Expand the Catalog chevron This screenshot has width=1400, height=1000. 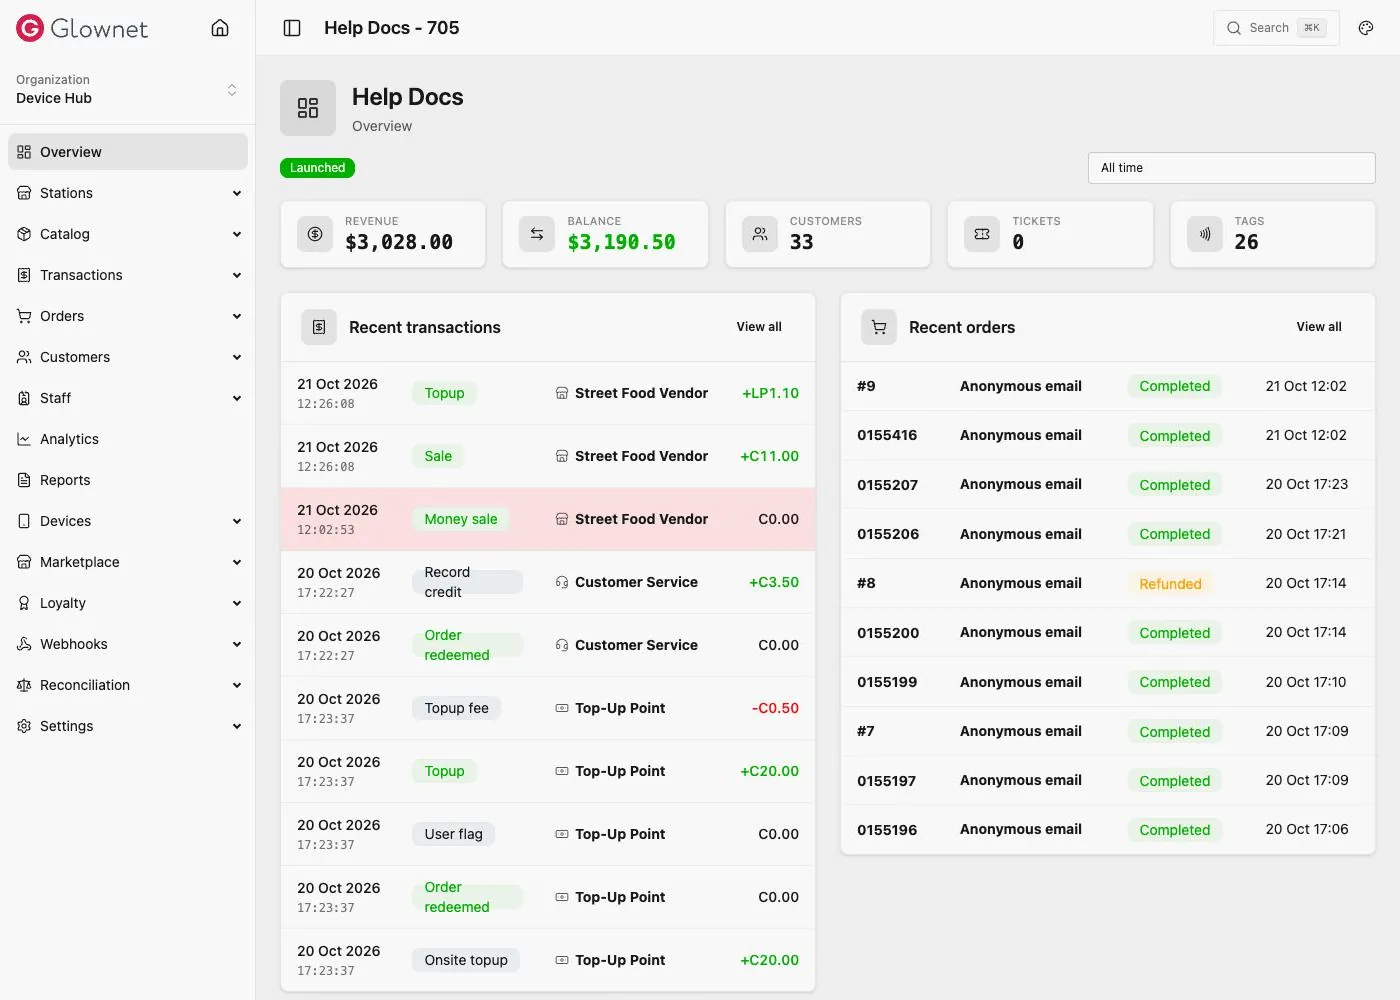pyautogui.click(x=237, y=234)
